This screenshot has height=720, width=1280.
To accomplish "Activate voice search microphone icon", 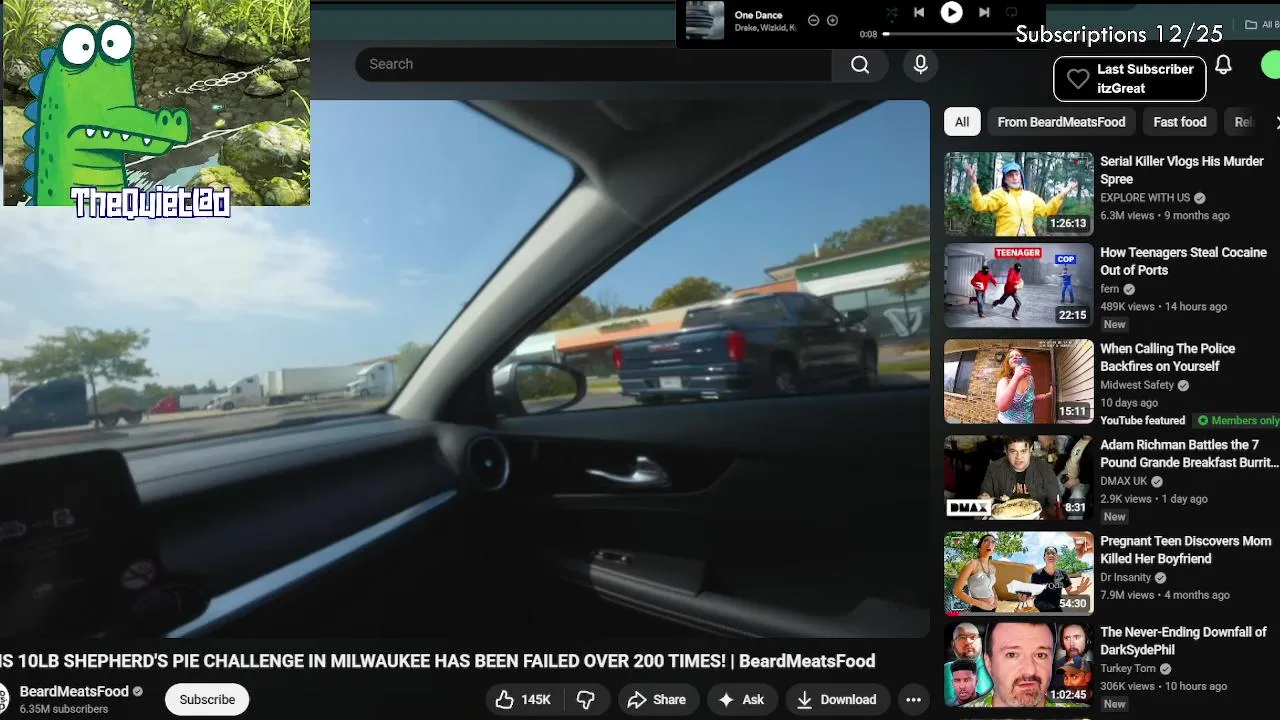I will point(920,64).
